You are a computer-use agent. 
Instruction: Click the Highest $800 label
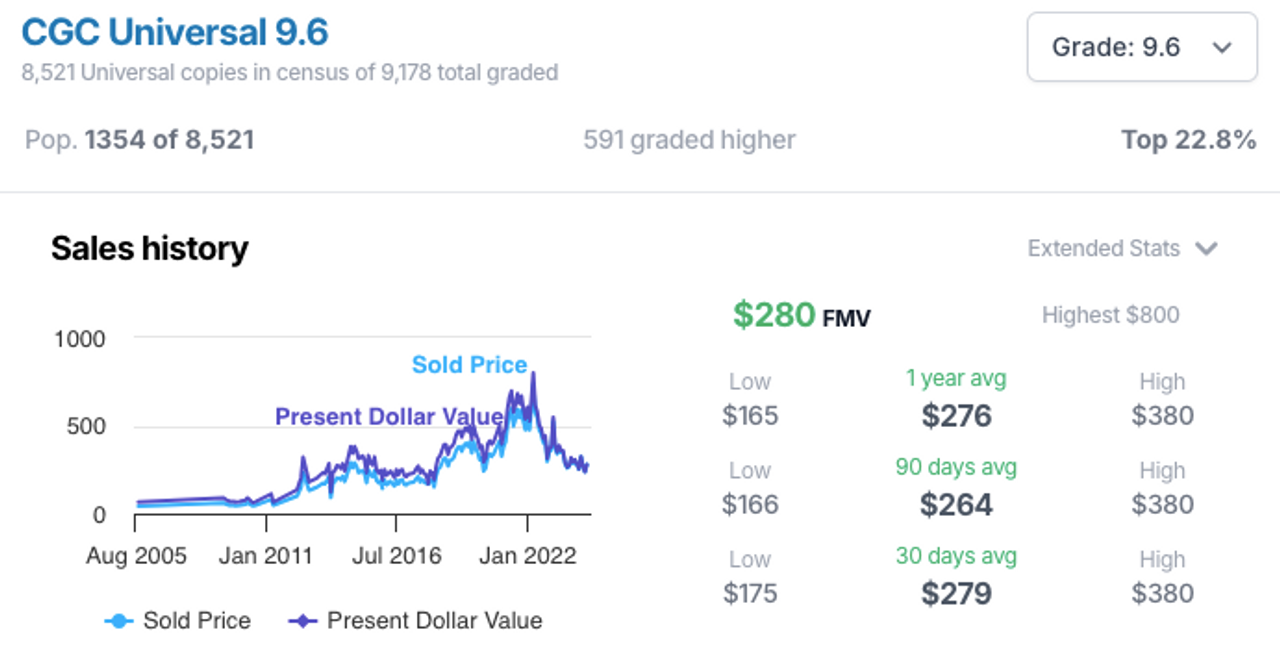tap(1110, 315)
